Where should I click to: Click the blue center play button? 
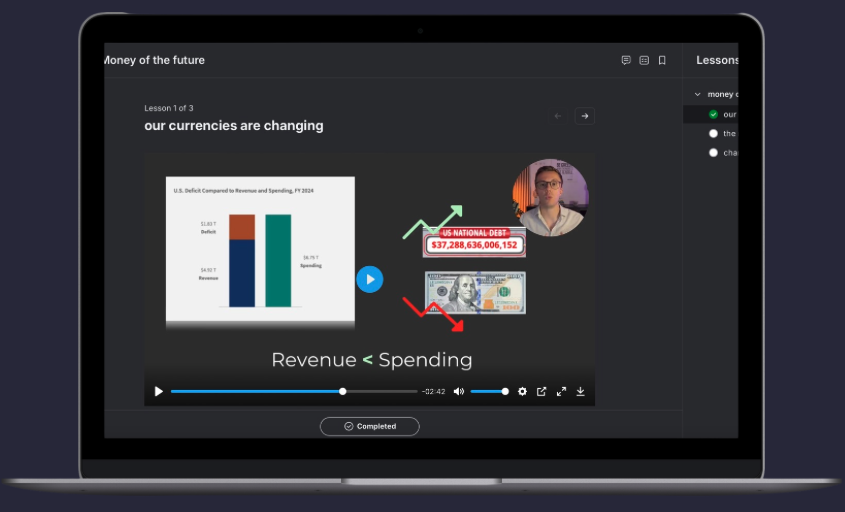pos(370,279)
